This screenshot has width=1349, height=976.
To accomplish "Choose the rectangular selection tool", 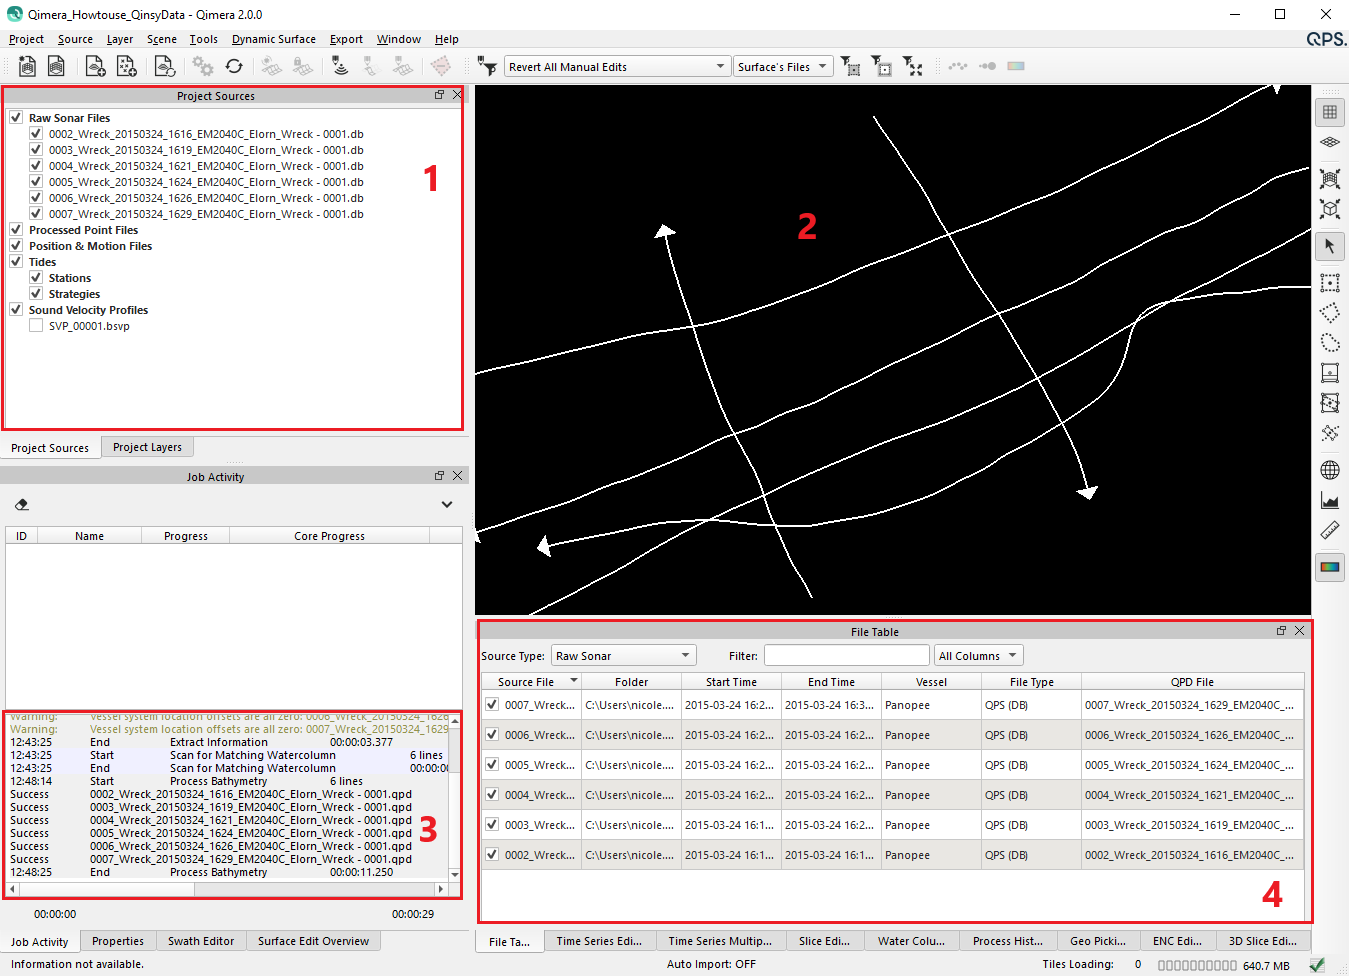I will click(x=1329, y=283).
